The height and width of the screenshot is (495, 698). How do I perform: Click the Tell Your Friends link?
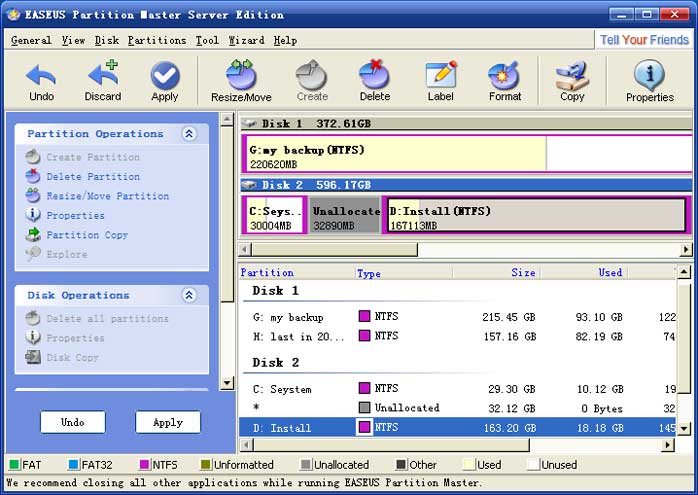644,40
